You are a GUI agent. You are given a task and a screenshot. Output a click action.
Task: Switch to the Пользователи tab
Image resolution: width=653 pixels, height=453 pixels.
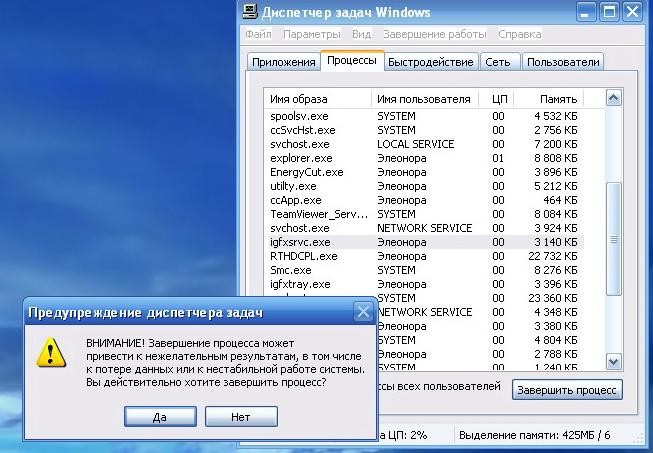coord(563,62)
